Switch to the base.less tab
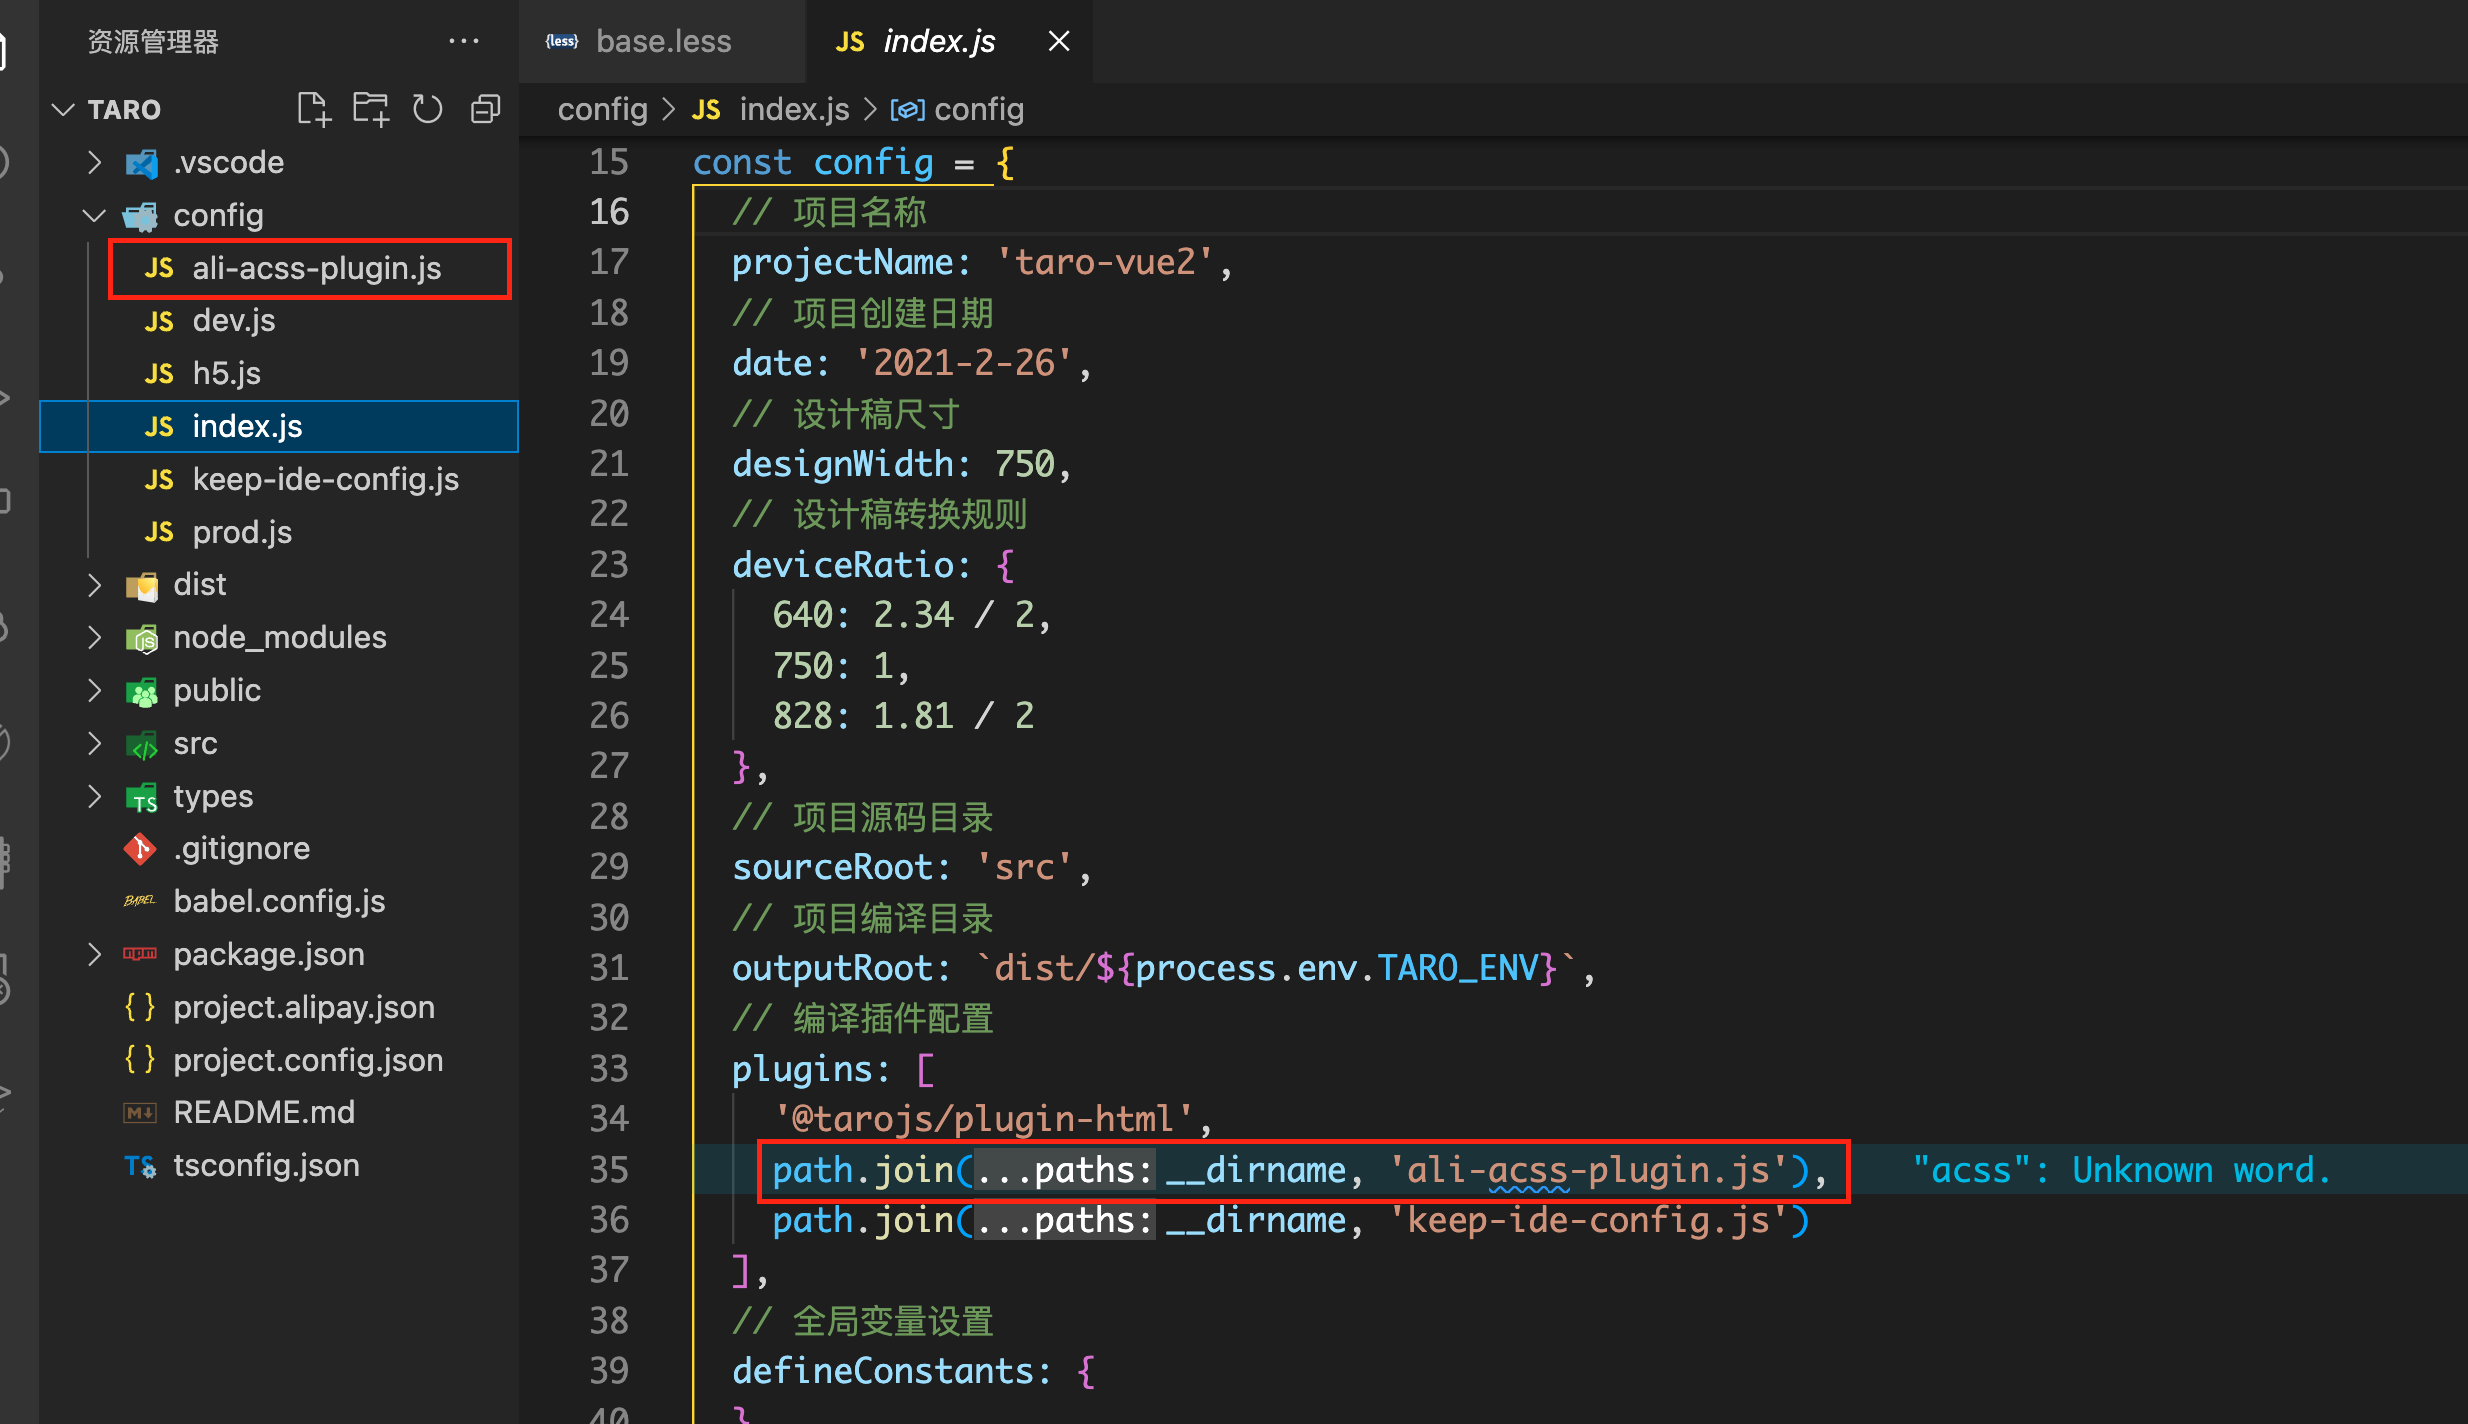Screen dimensions: 2468x1424 [x=663, y=40]
